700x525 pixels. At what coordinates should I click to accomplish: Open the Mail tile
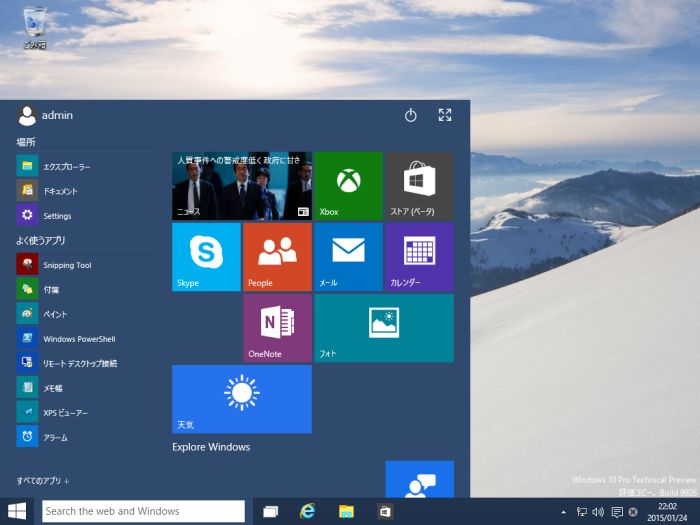[x=348, y=256]
